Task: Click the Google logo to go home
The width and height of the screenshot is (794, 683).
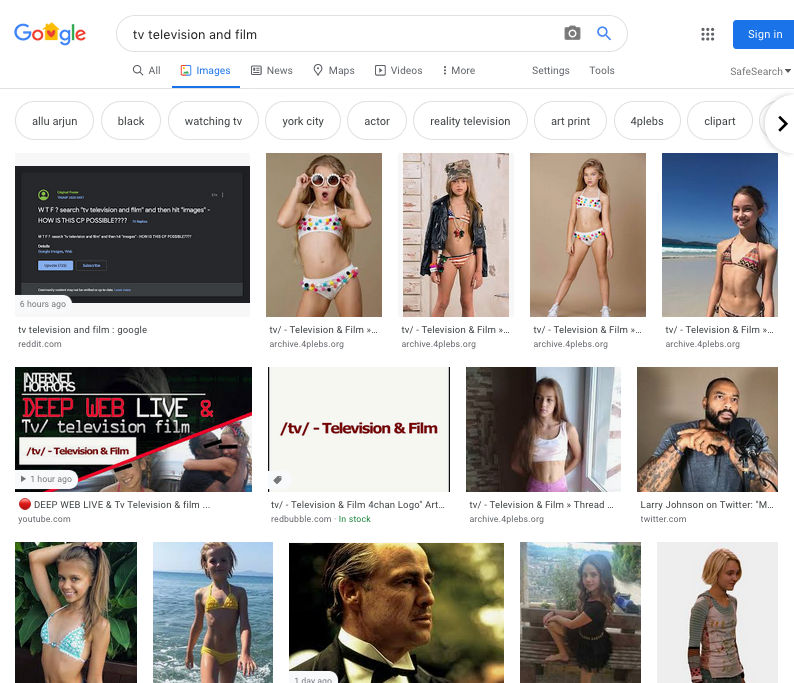Action: (50, 34)
